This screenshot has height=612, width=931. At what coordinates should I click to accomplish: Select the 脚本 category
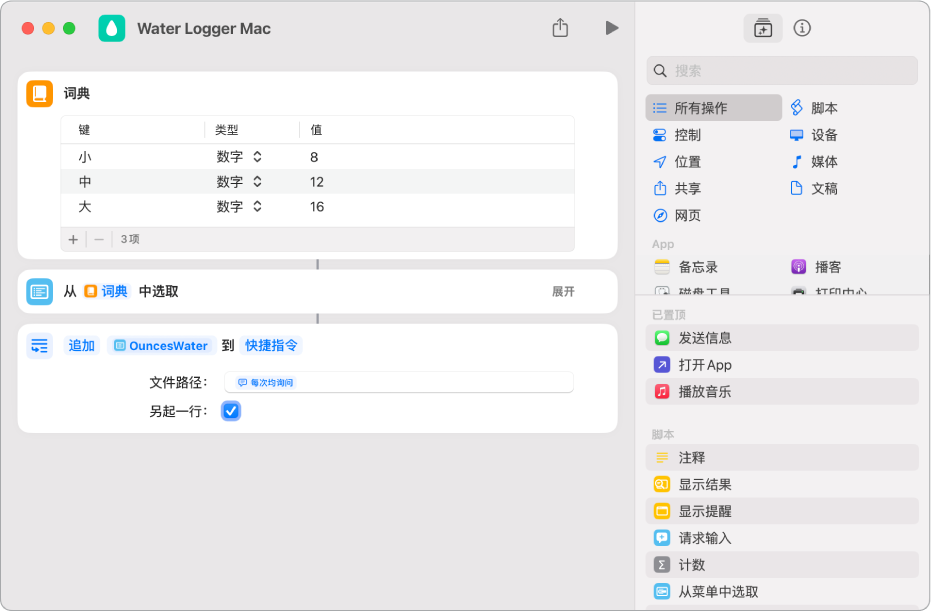813,108
